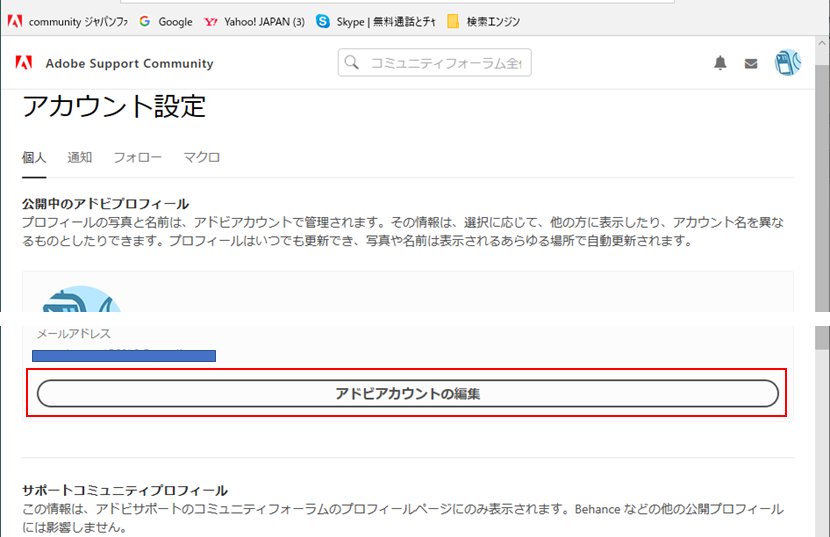This screenshot has height=537, width=830.
Task: Click the アドビアカウントの編集 button
Action: [x=408, y=393]
